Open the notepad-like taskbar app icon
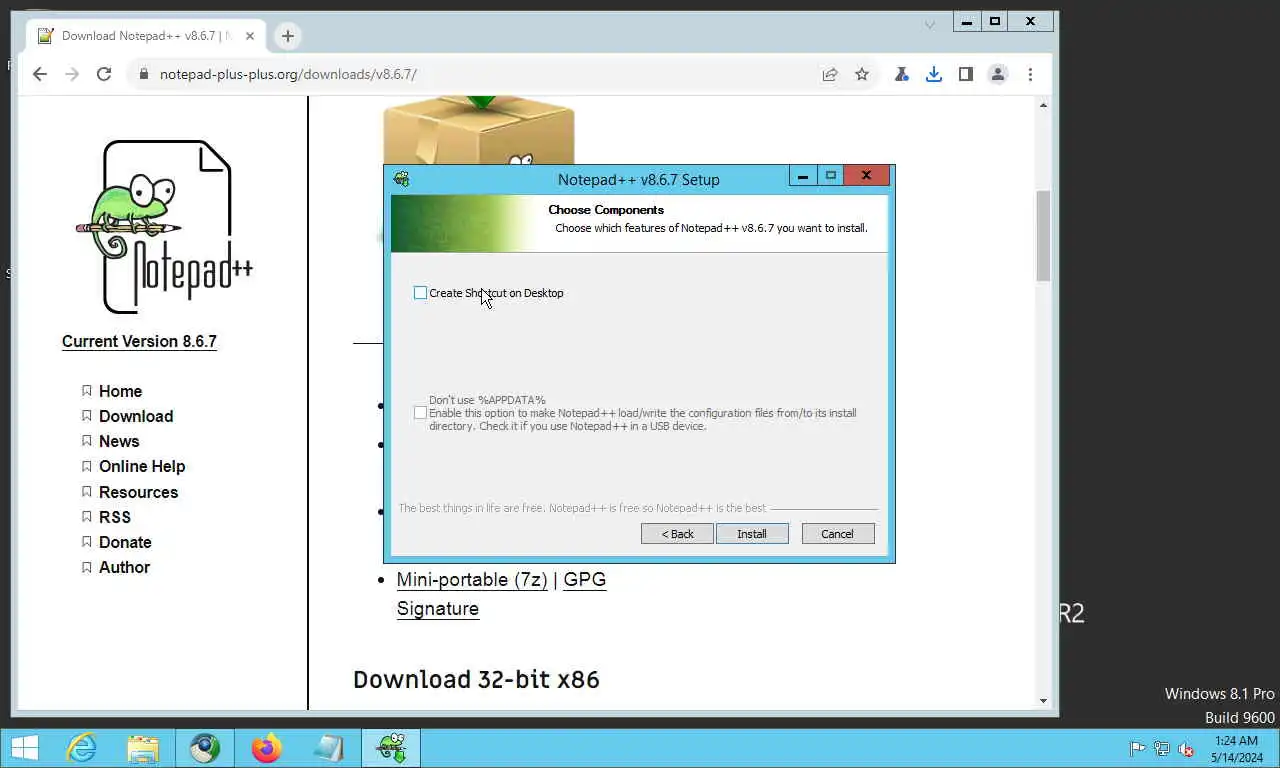1280x768 pixels. click(x=328, y=748)
